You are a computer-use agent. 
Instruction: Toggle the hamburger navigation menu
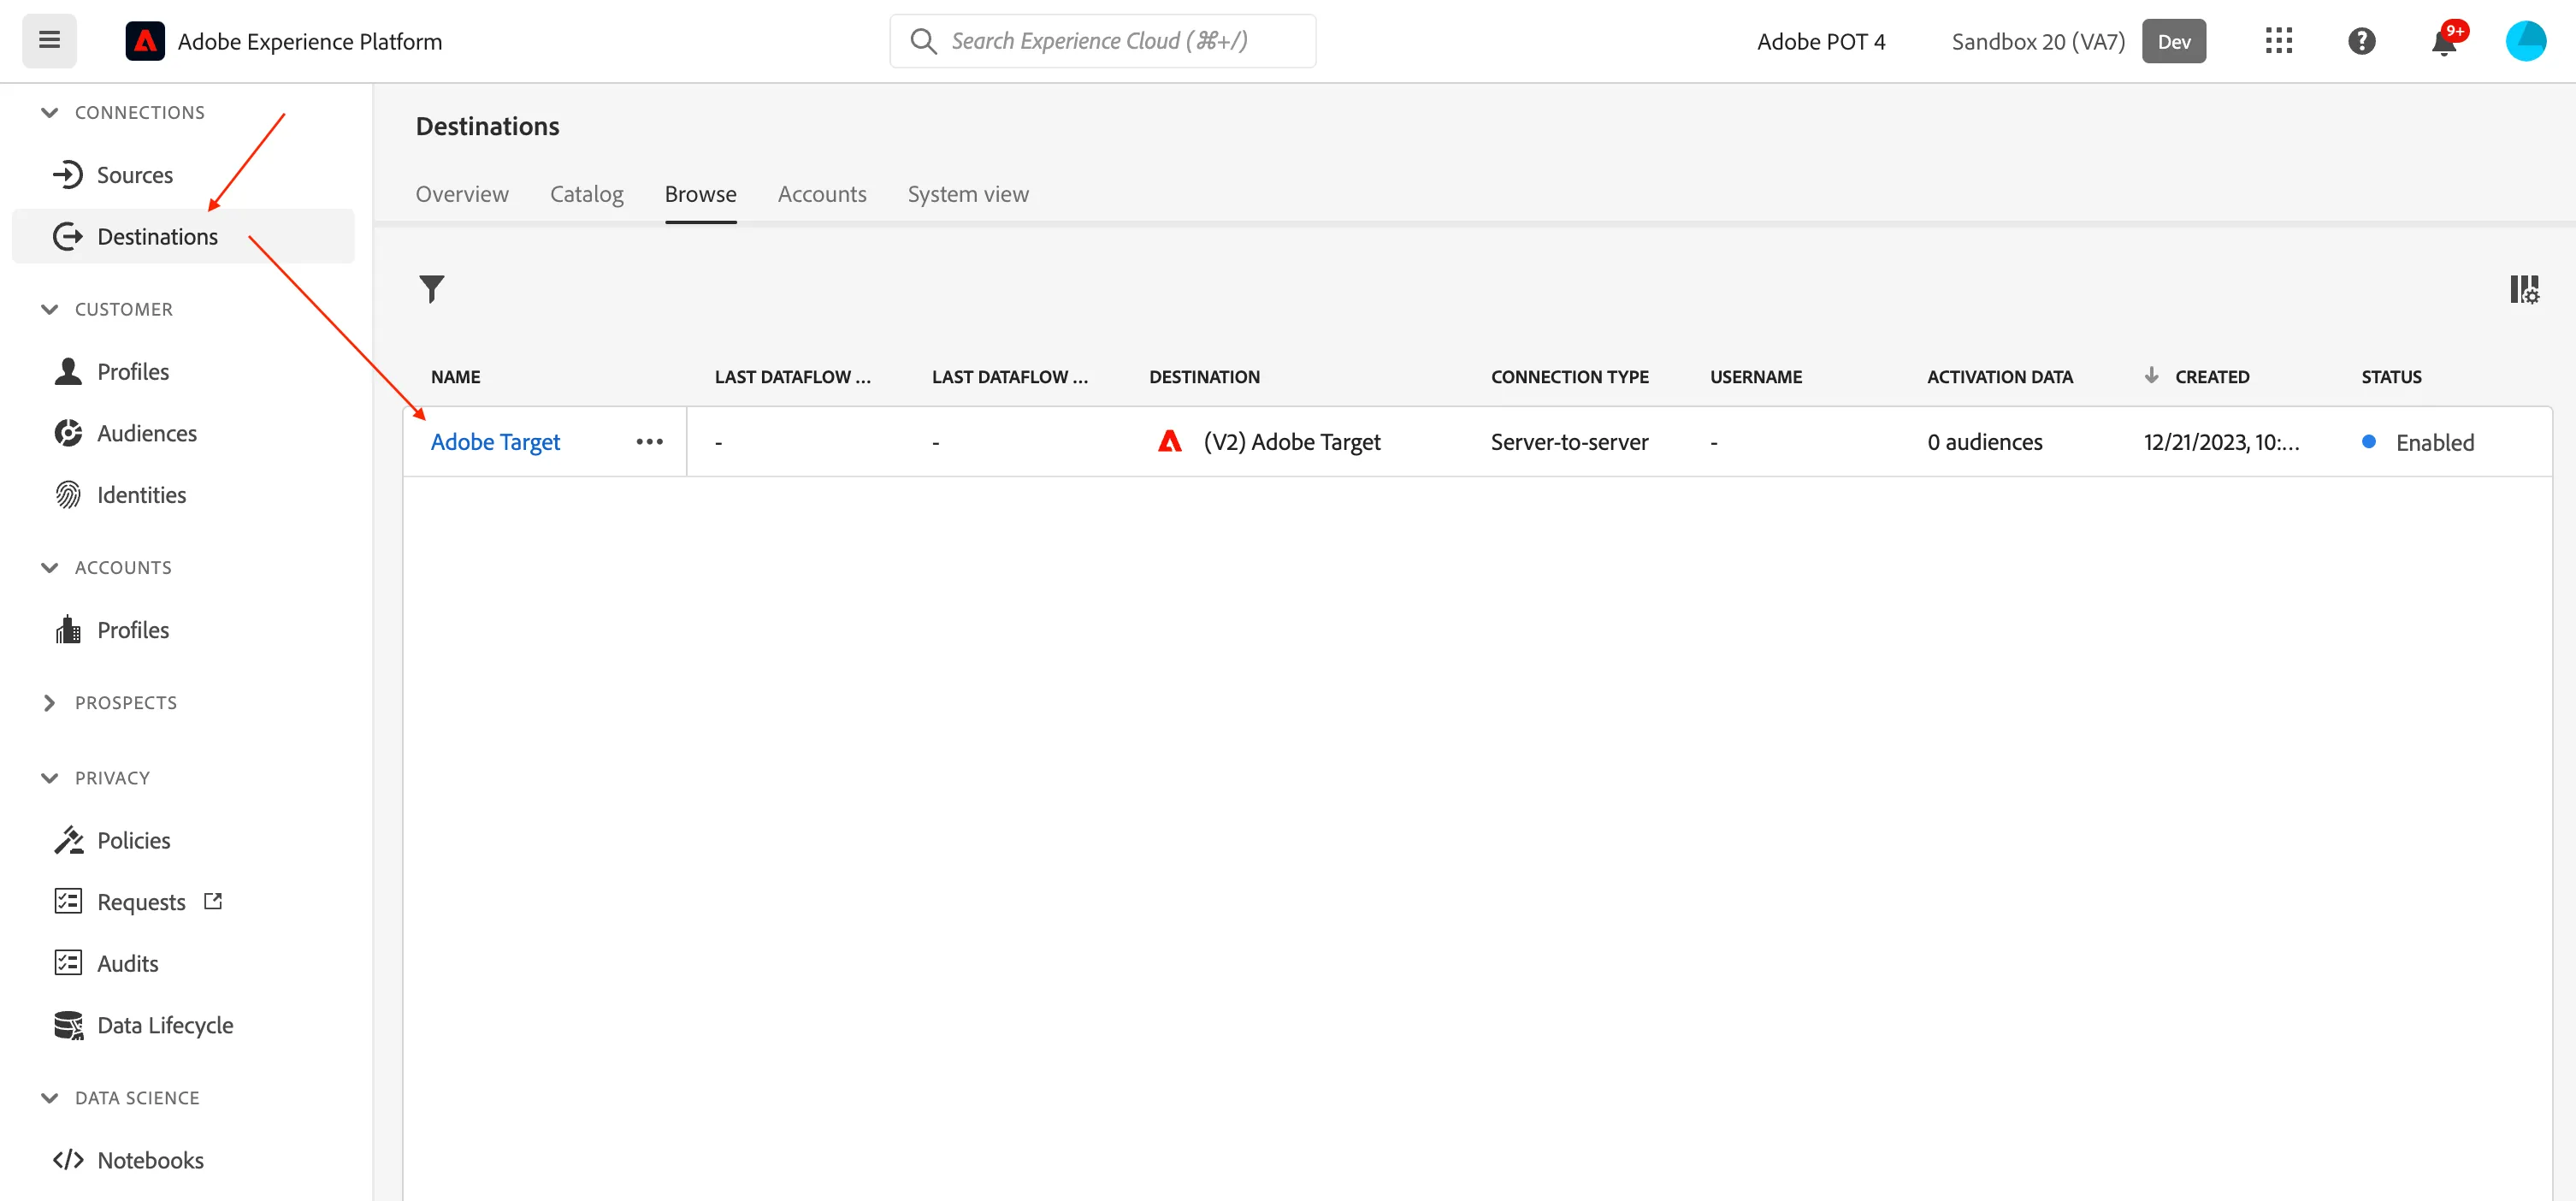(49, 40)
